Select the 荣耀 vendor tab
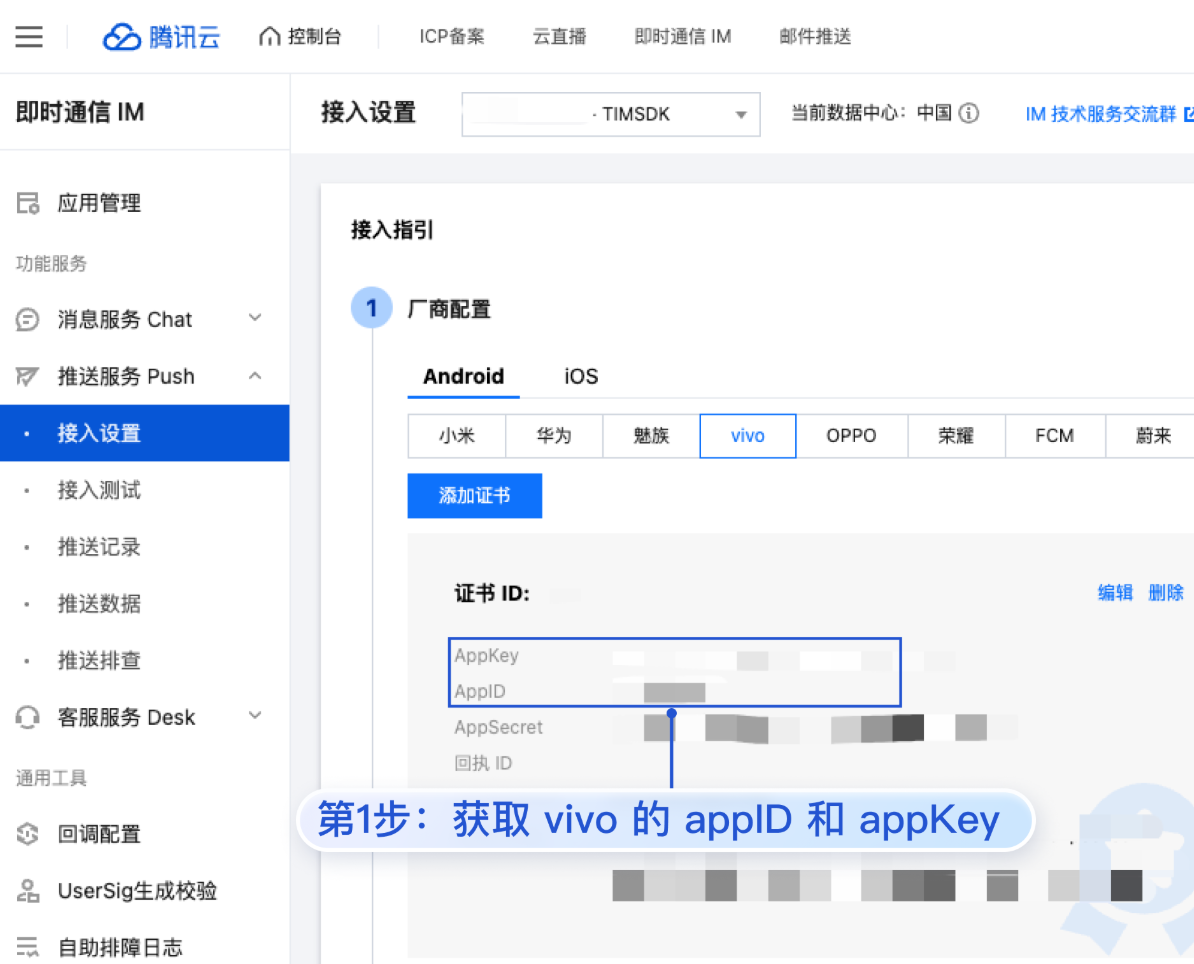 coord(956,436)
